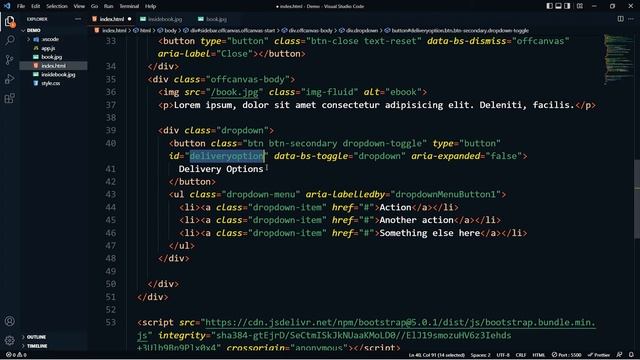Open book.jpg in the explorer
The image size is (640, 360).
click(51, 57)
